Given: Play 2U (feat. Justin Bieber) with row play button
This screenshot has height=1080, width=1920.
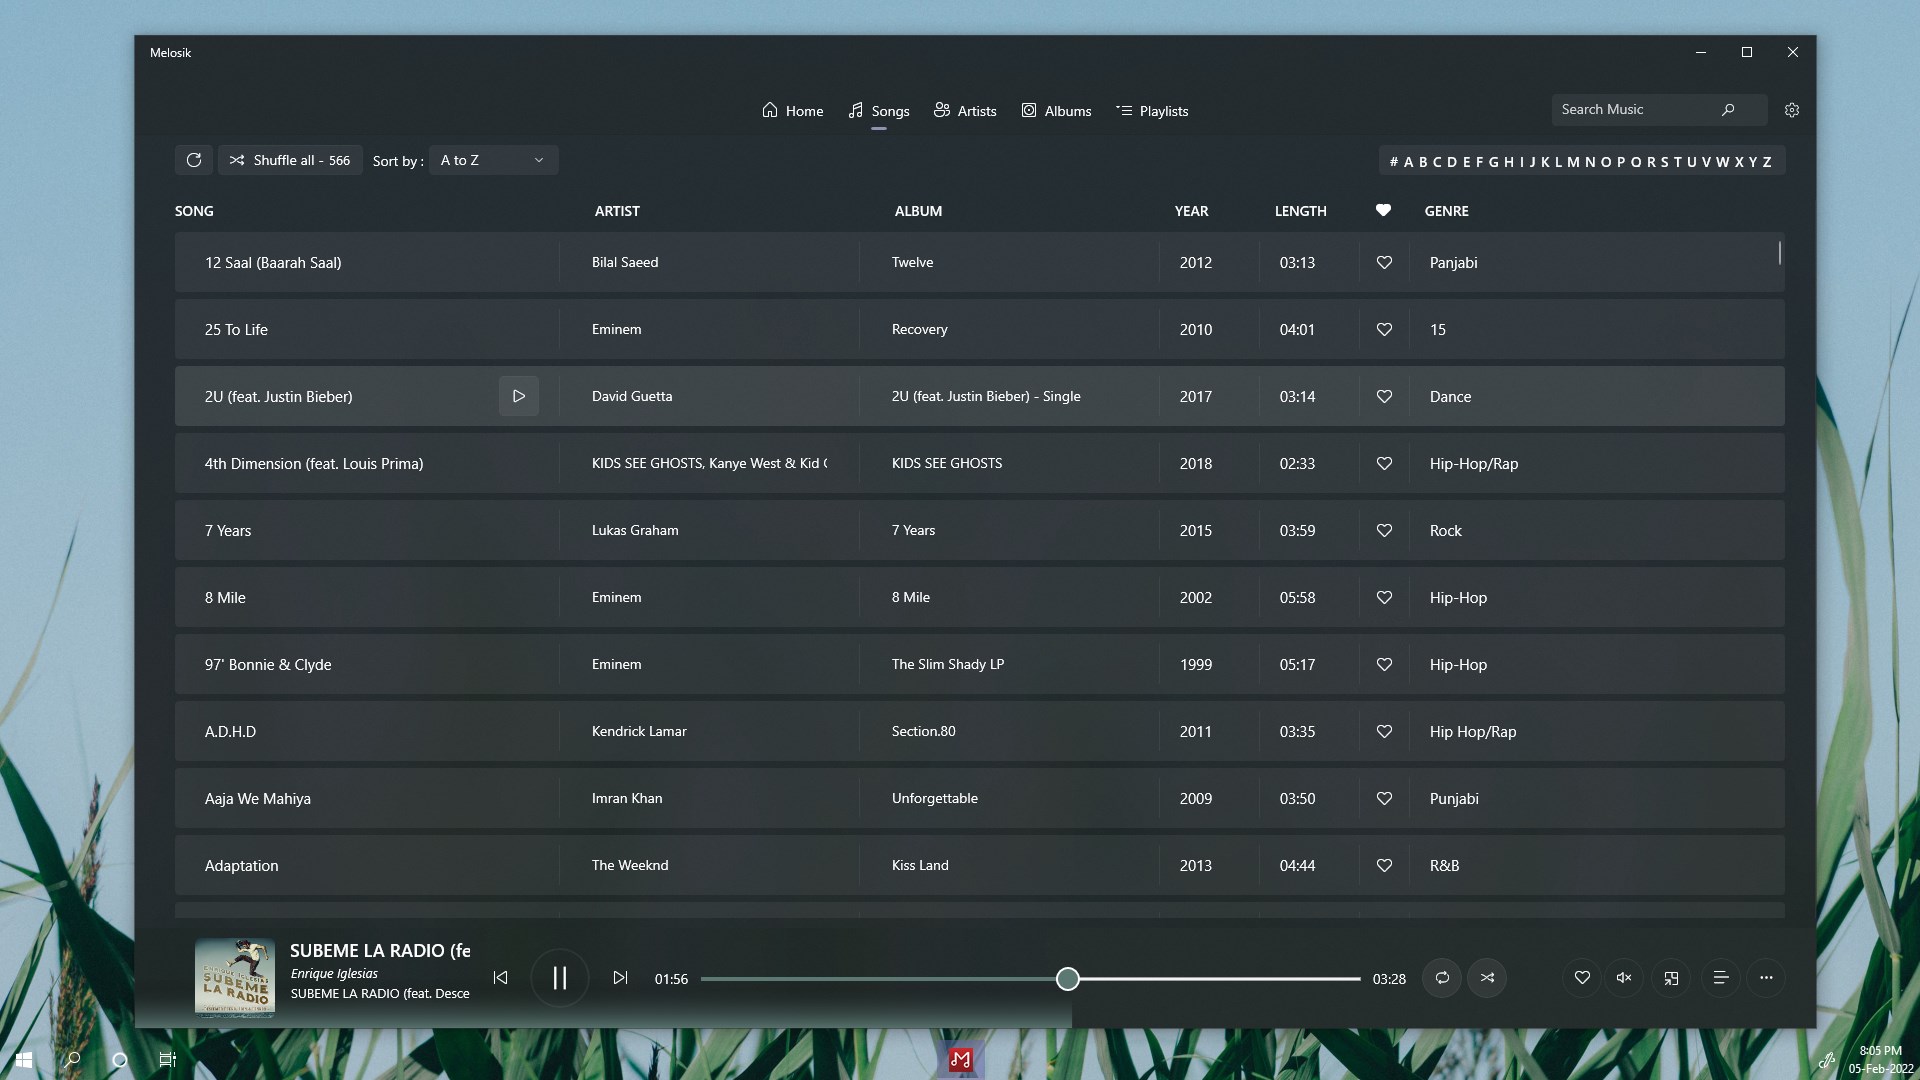Looking at the screenshot, I should pos(519,396).
